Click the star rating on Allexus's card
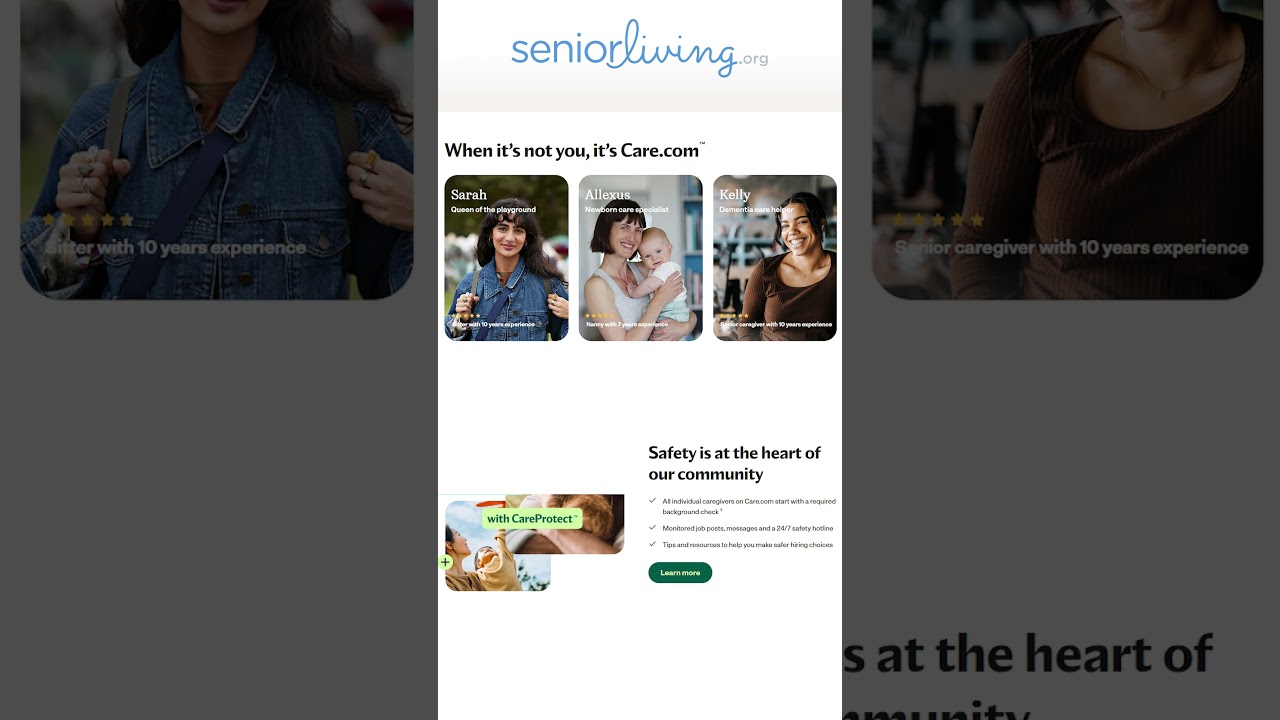Image resolution: width=1280 pixels, height=720 pixels. click(x=600, y=316)
